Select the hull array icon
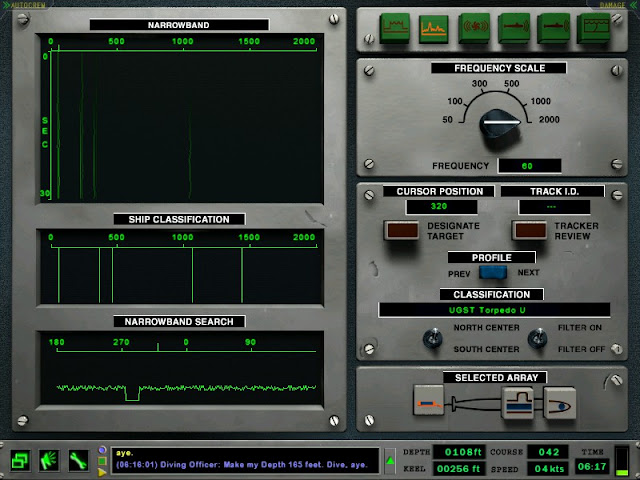Image resolution: width=640 pixels, height=480 pixels. click(x=518, y=402)
